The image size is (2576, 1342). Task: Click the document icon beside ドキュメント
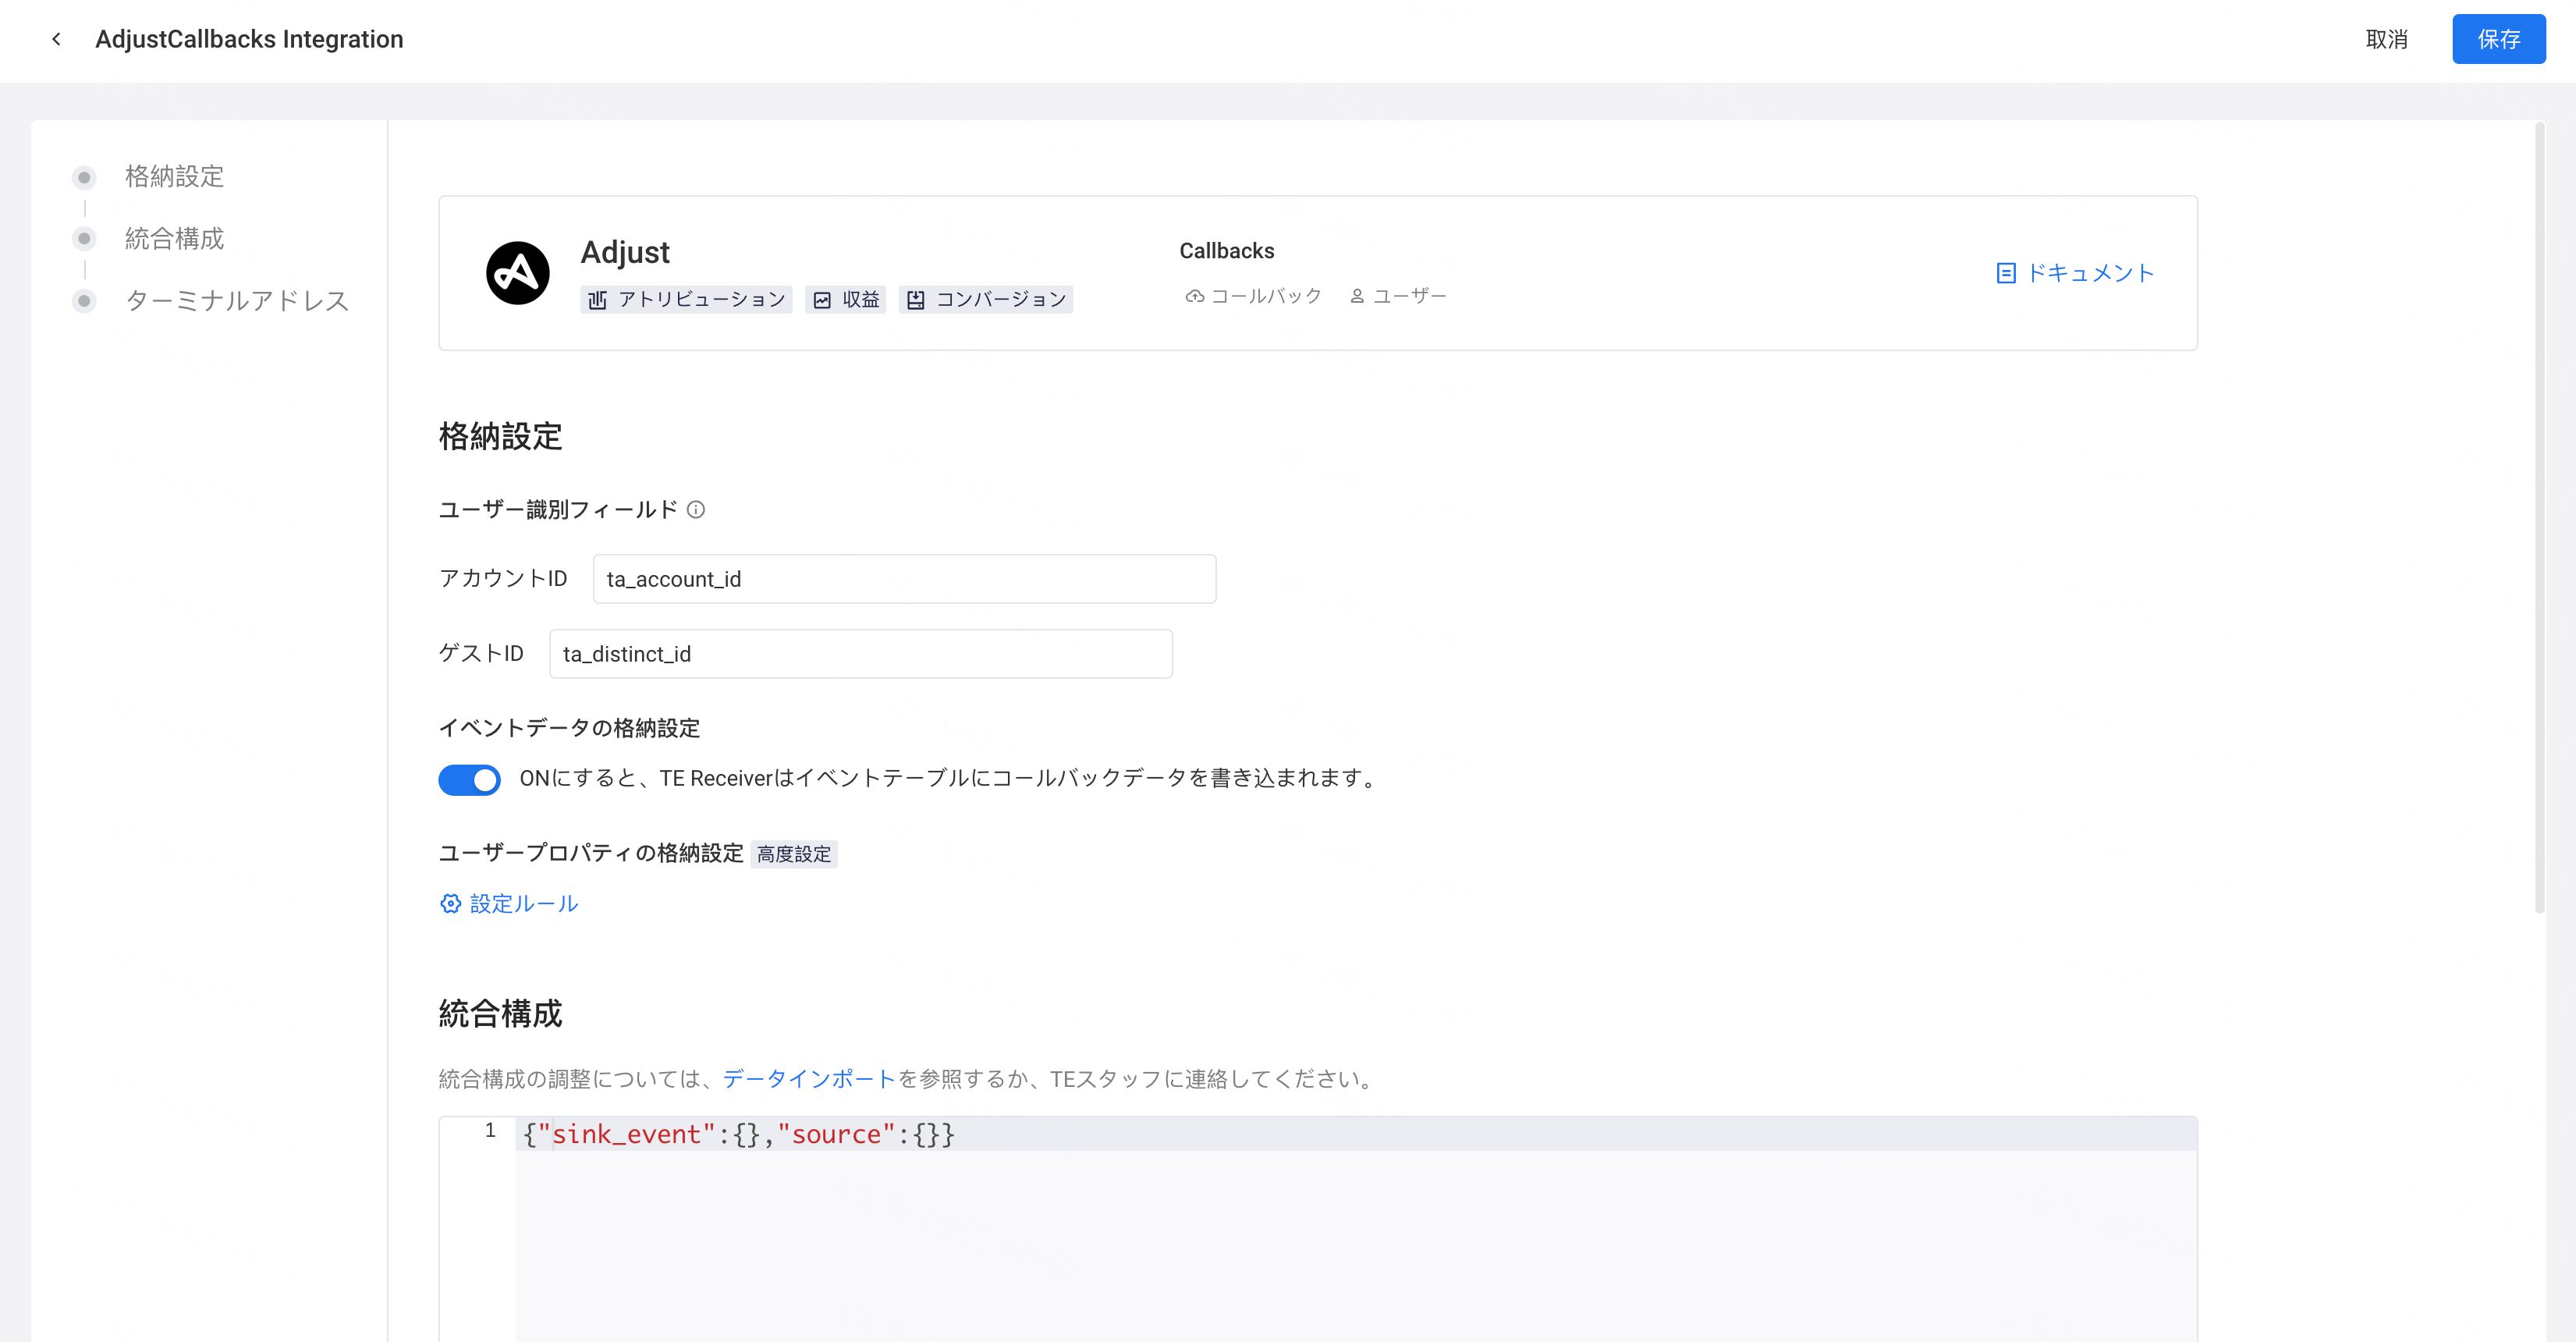tap(2005, 273)
